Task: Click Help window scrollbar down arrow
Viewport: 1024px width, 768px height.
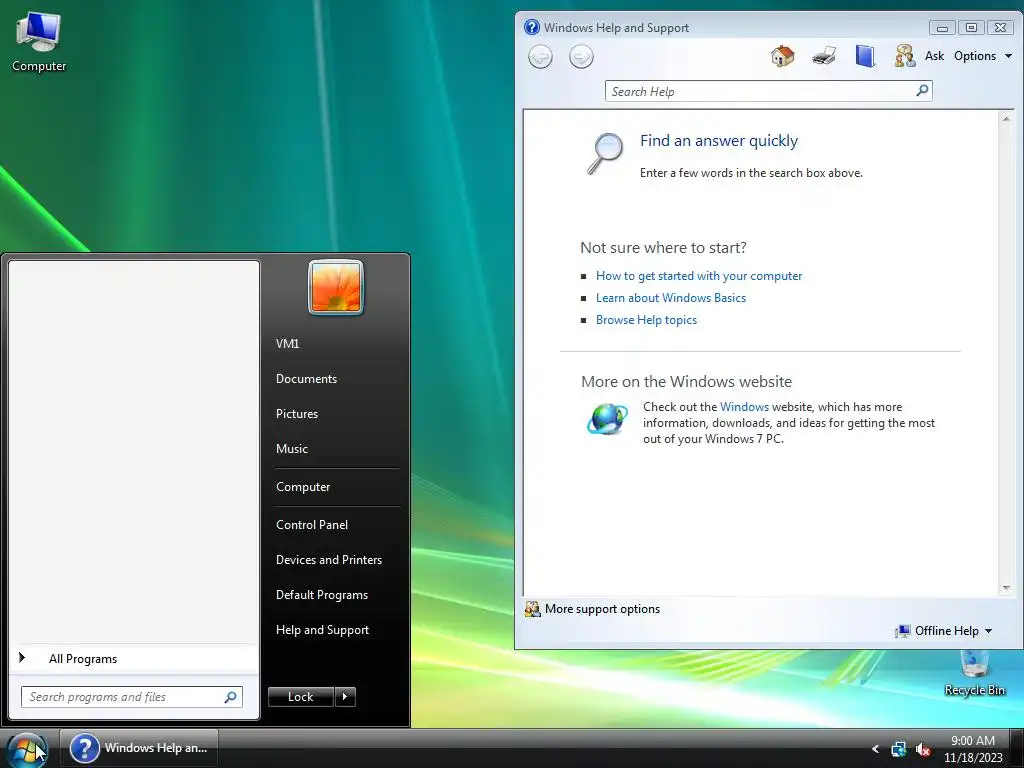Action: (1006, 588)
